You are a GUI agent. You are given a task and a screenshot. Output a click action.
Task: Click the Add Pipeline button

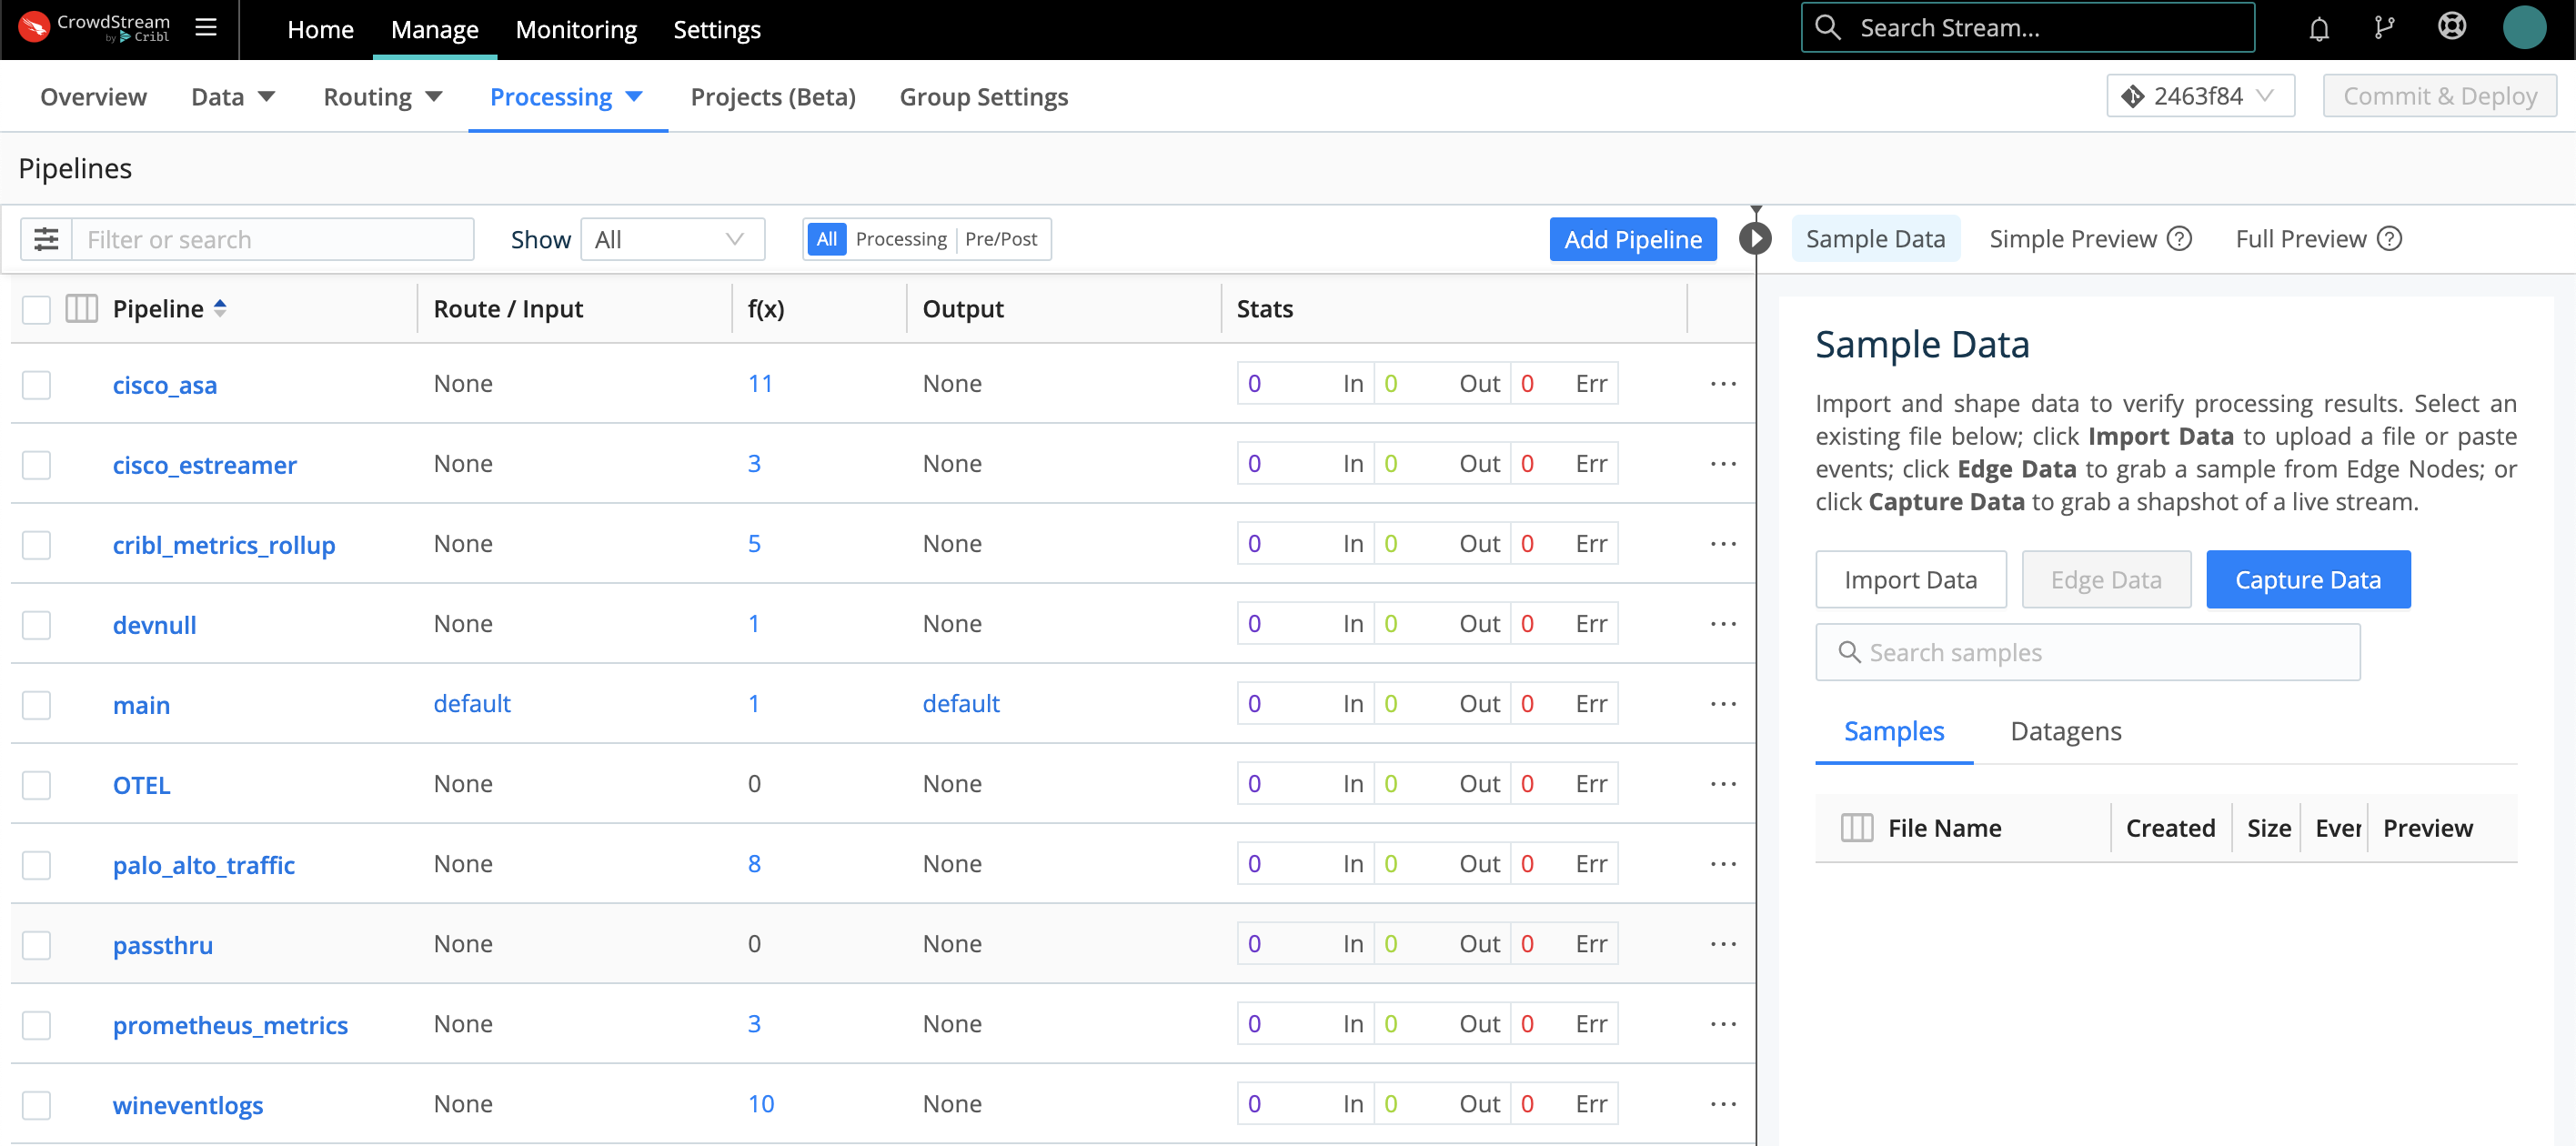(1632, 239)
